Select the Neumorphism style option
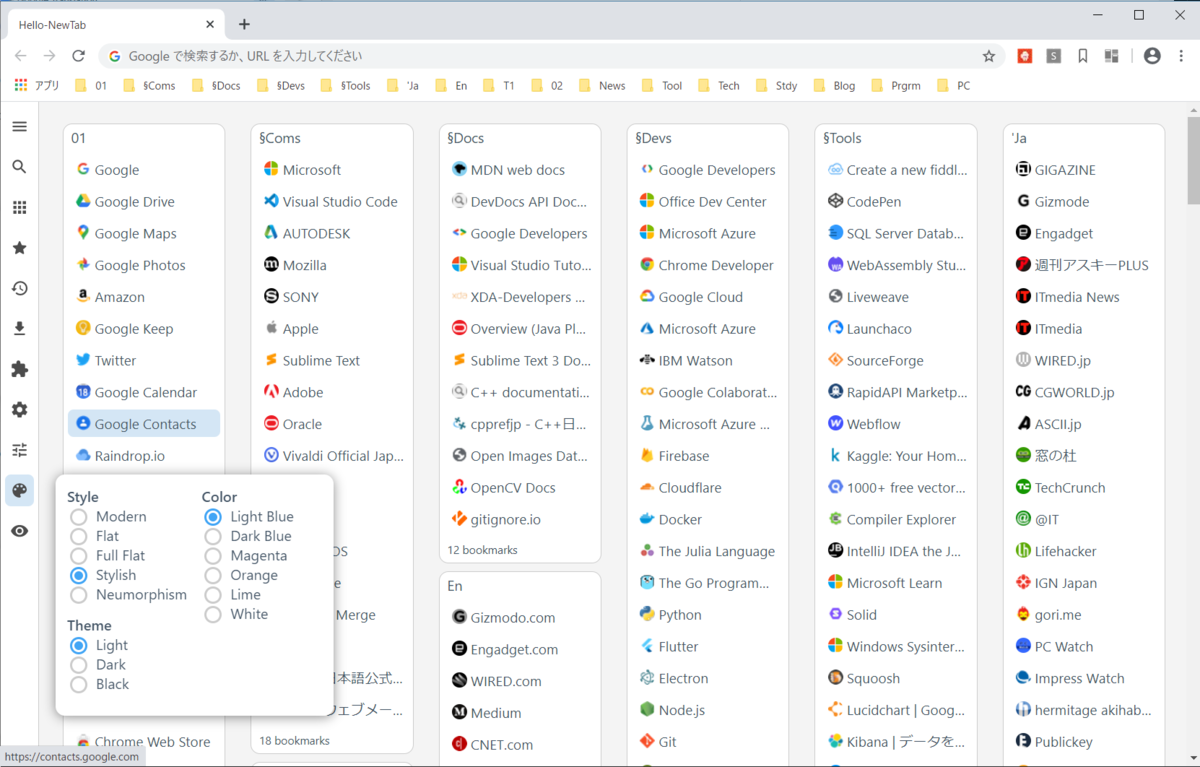 pos(78,595)
